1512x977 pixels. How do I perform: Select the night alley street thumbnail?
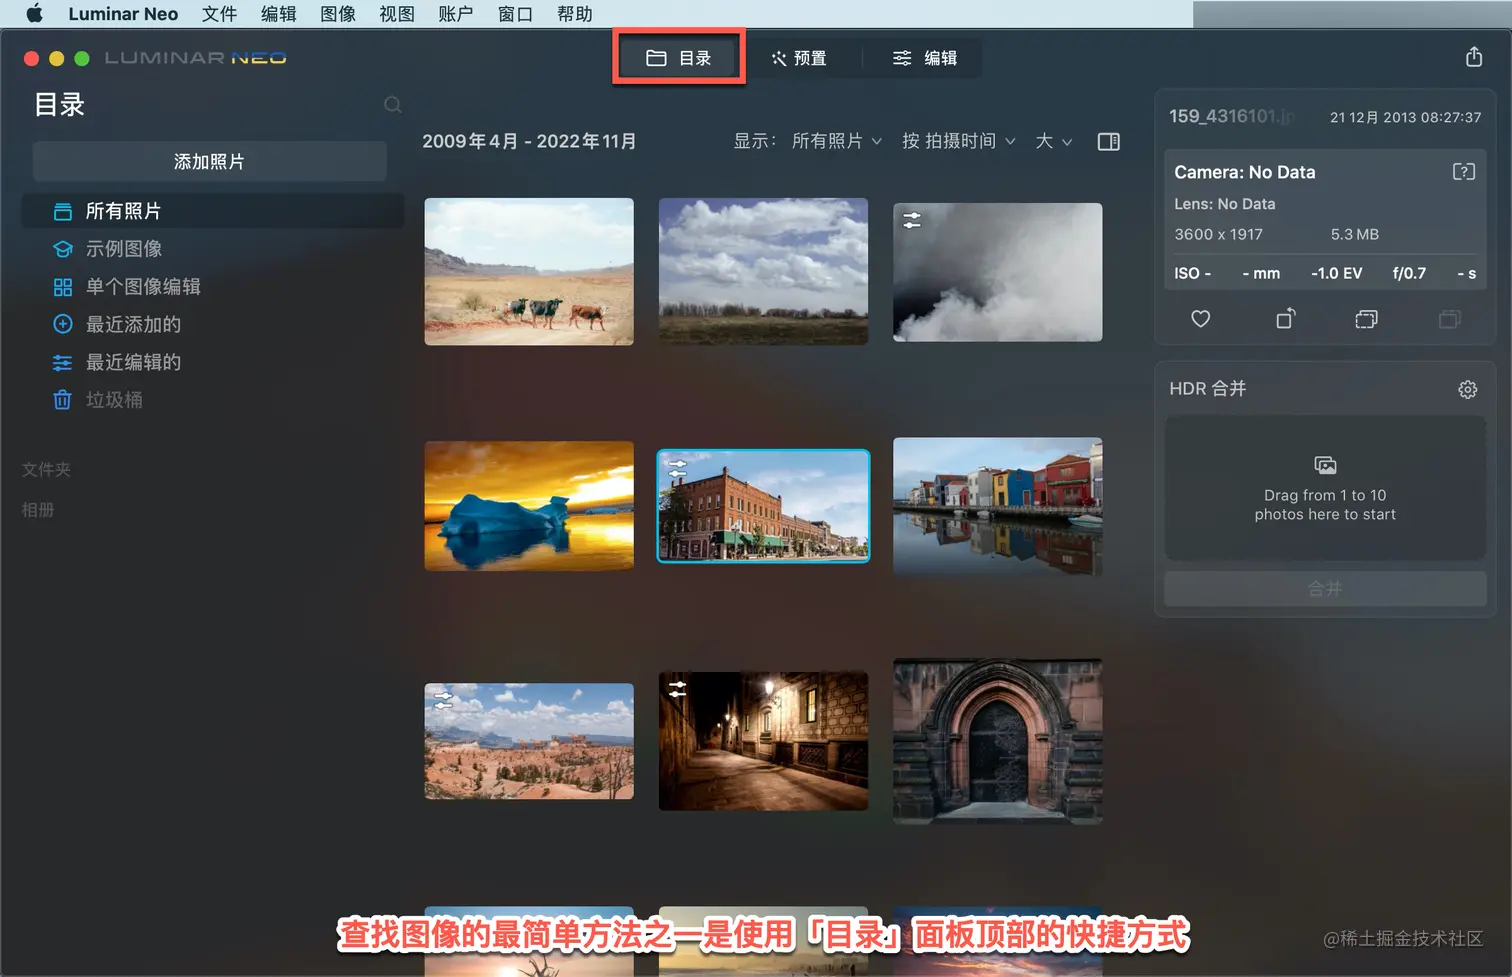pos(763,741)
